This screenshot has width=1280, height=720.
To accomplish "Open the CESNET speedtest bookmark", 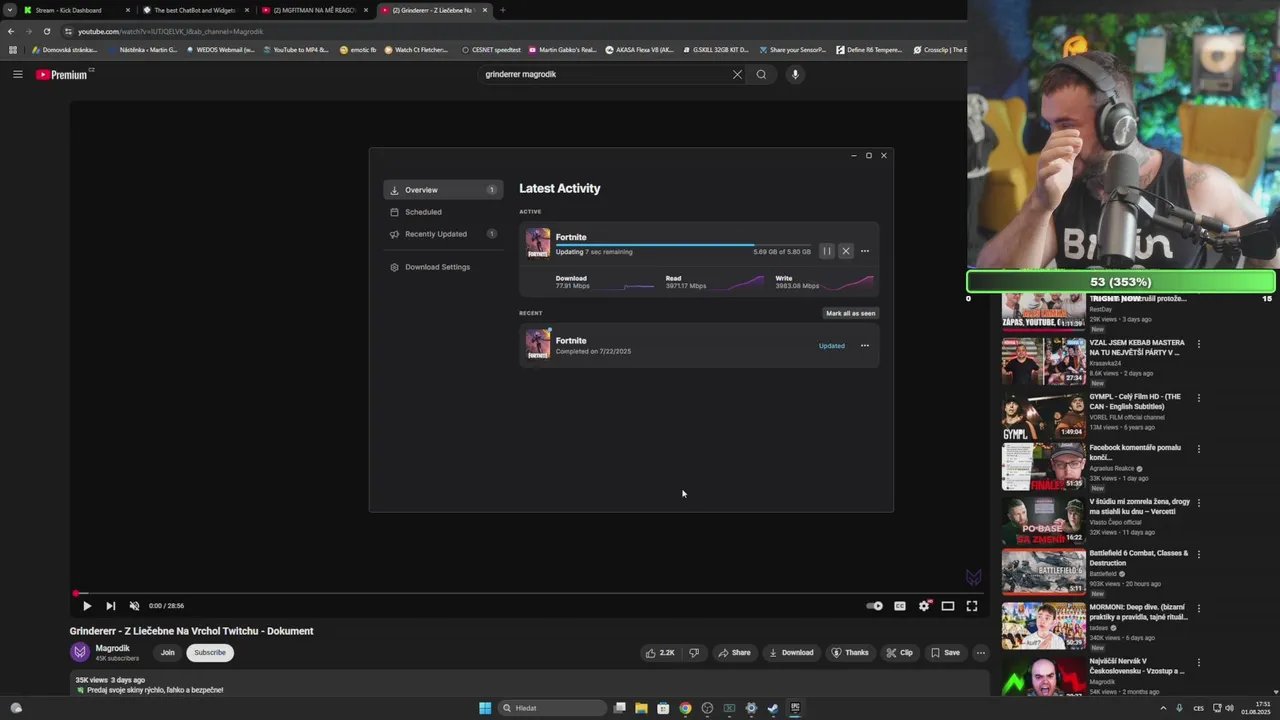I will pos(491,49).
